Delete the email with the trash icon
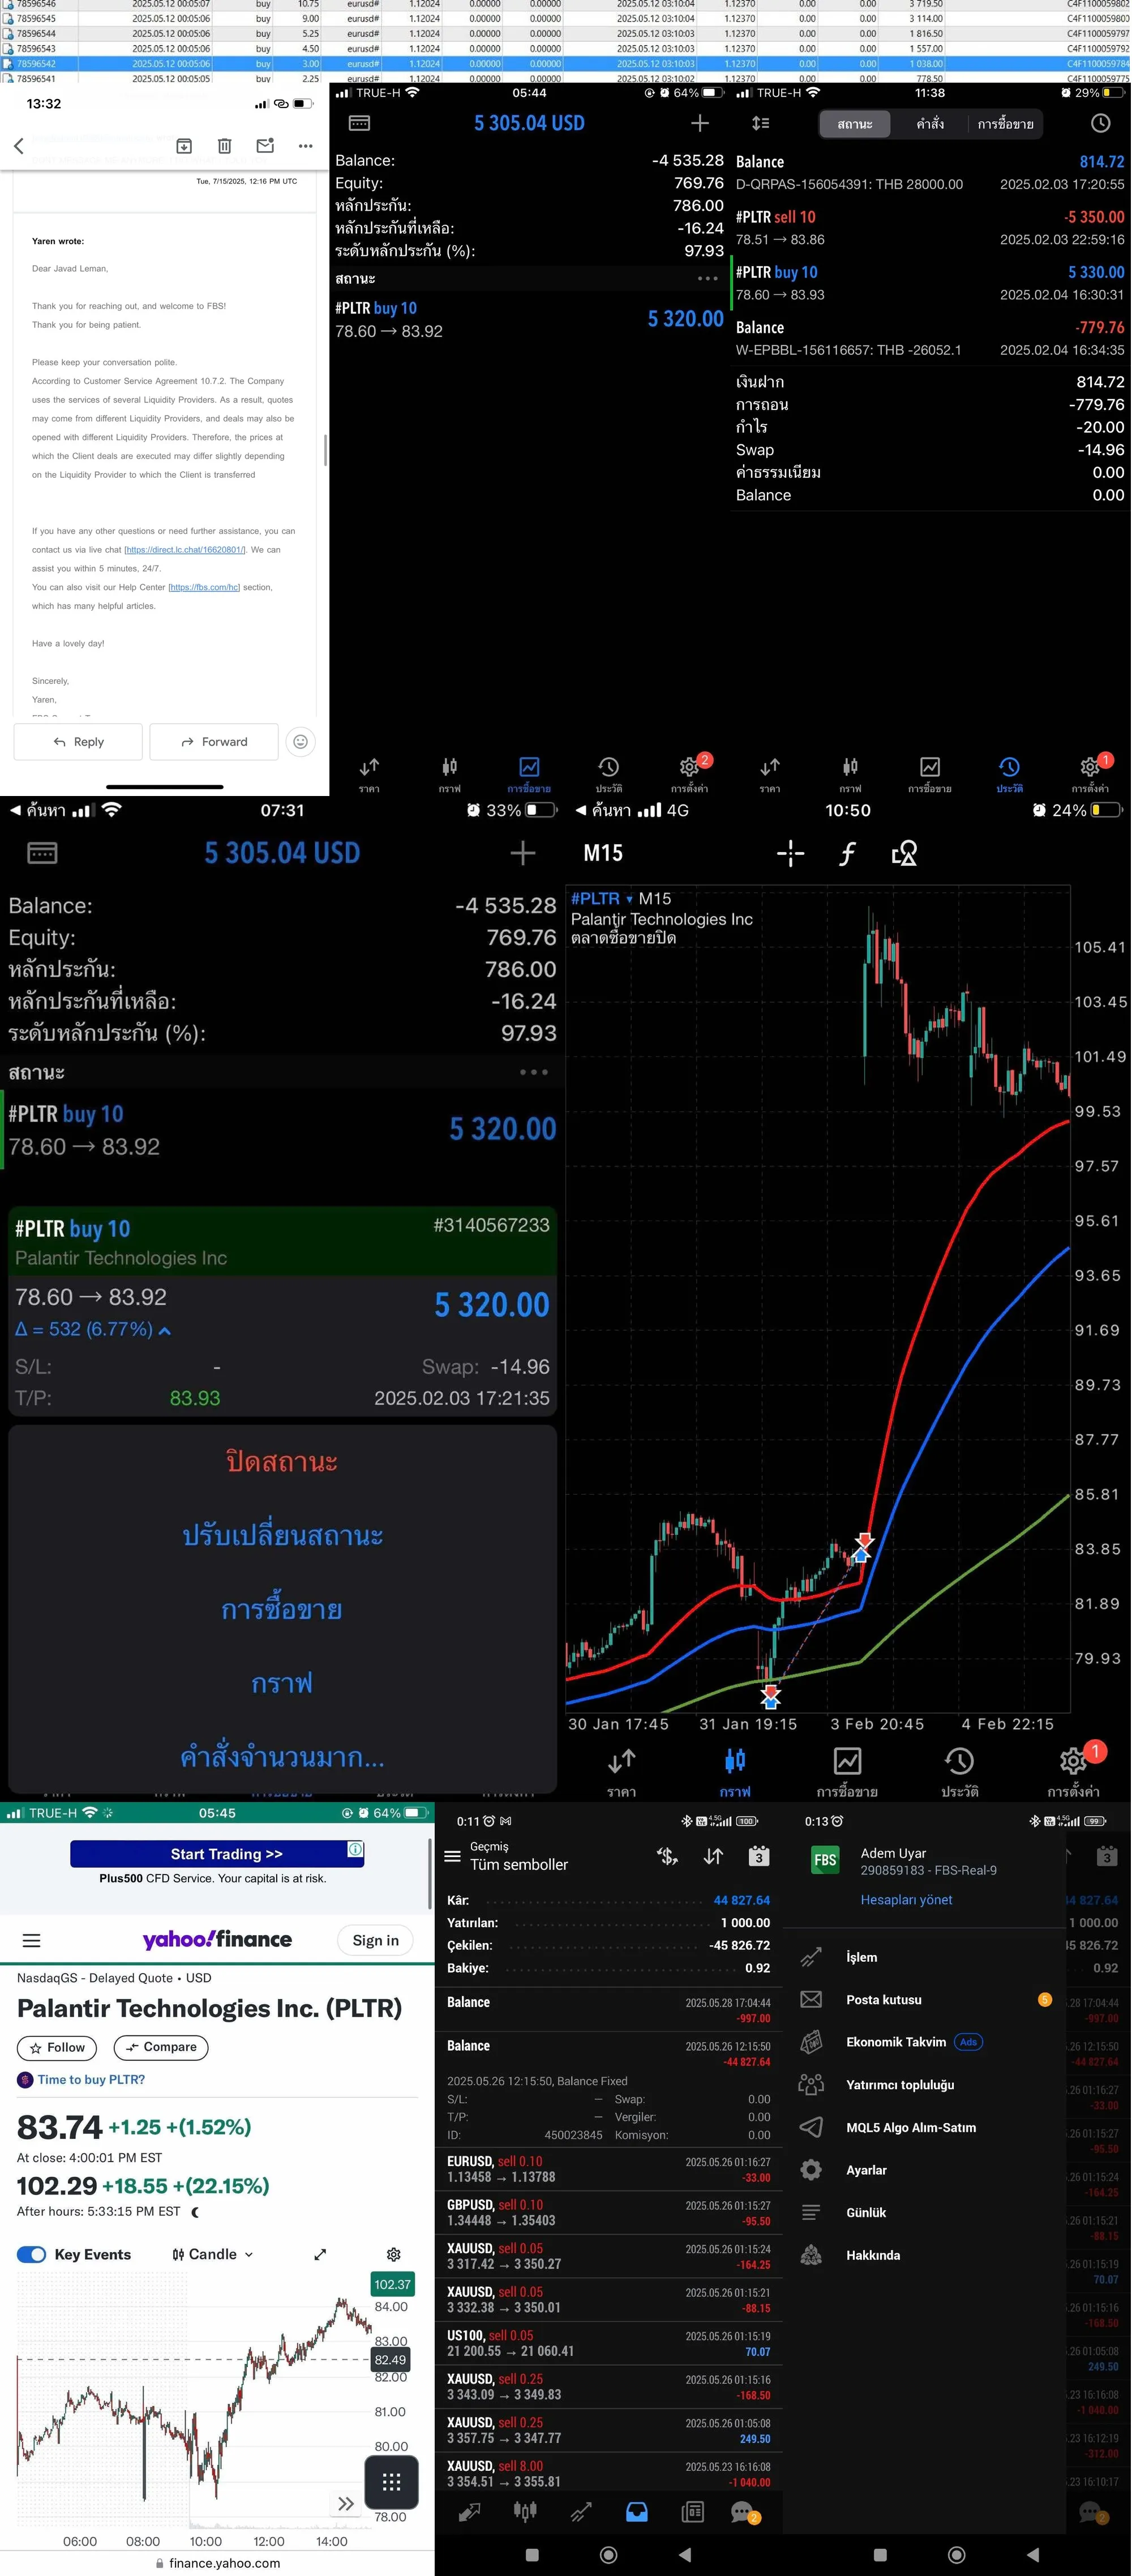This screenshot has height=2576, width=1132. 225,146
